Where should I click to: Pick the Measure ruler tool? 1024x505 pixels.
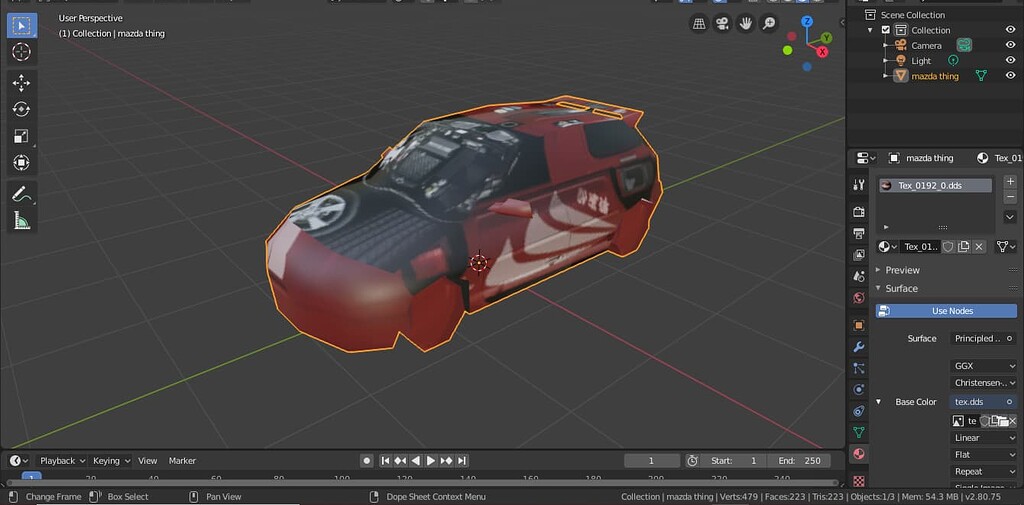coord(22,220)
